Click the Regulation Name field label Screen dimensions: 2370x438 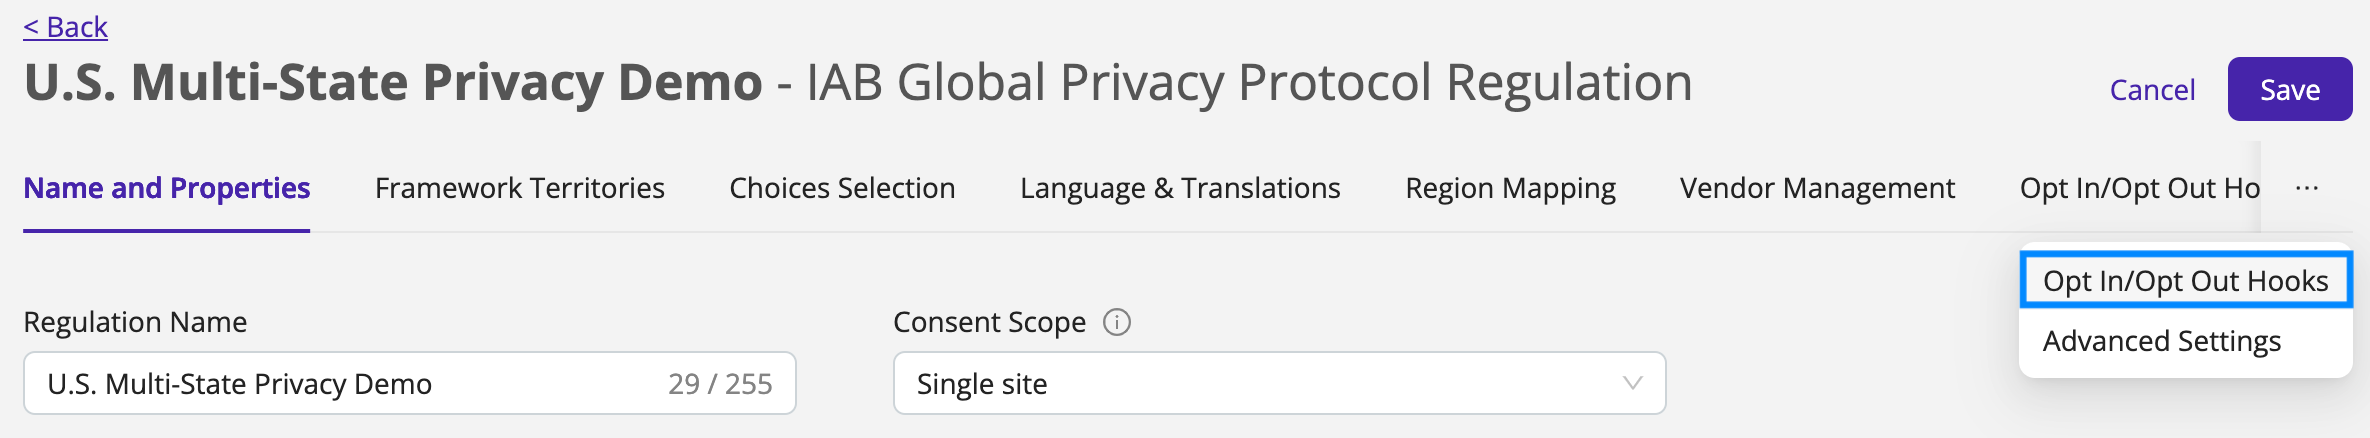tap(135, 322)
